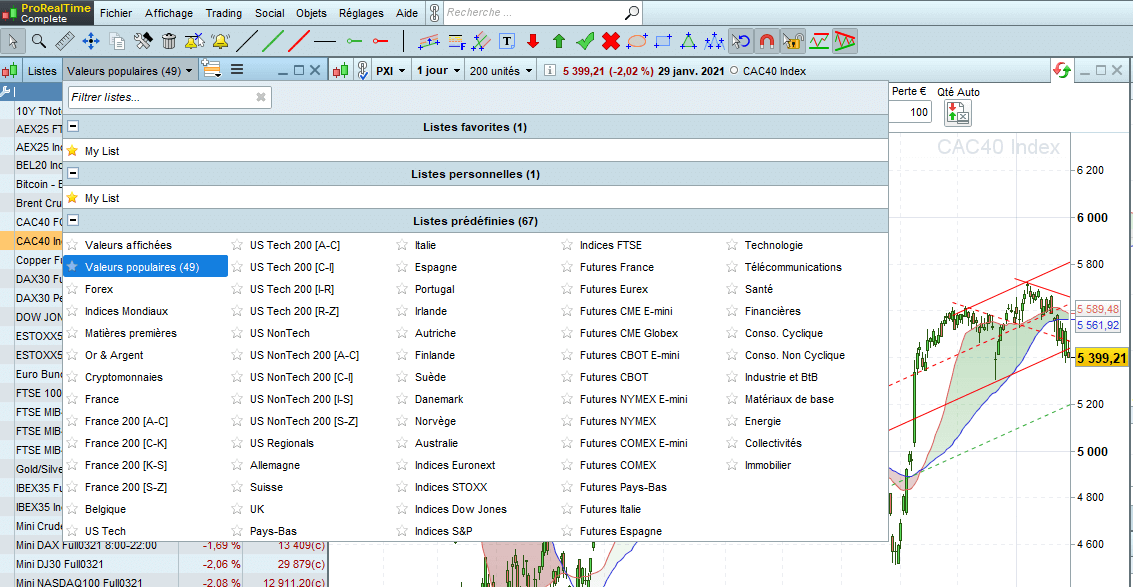Screen dimensions: 1133x587
Task: Select the Matières premières list
Action: (131, 333)
